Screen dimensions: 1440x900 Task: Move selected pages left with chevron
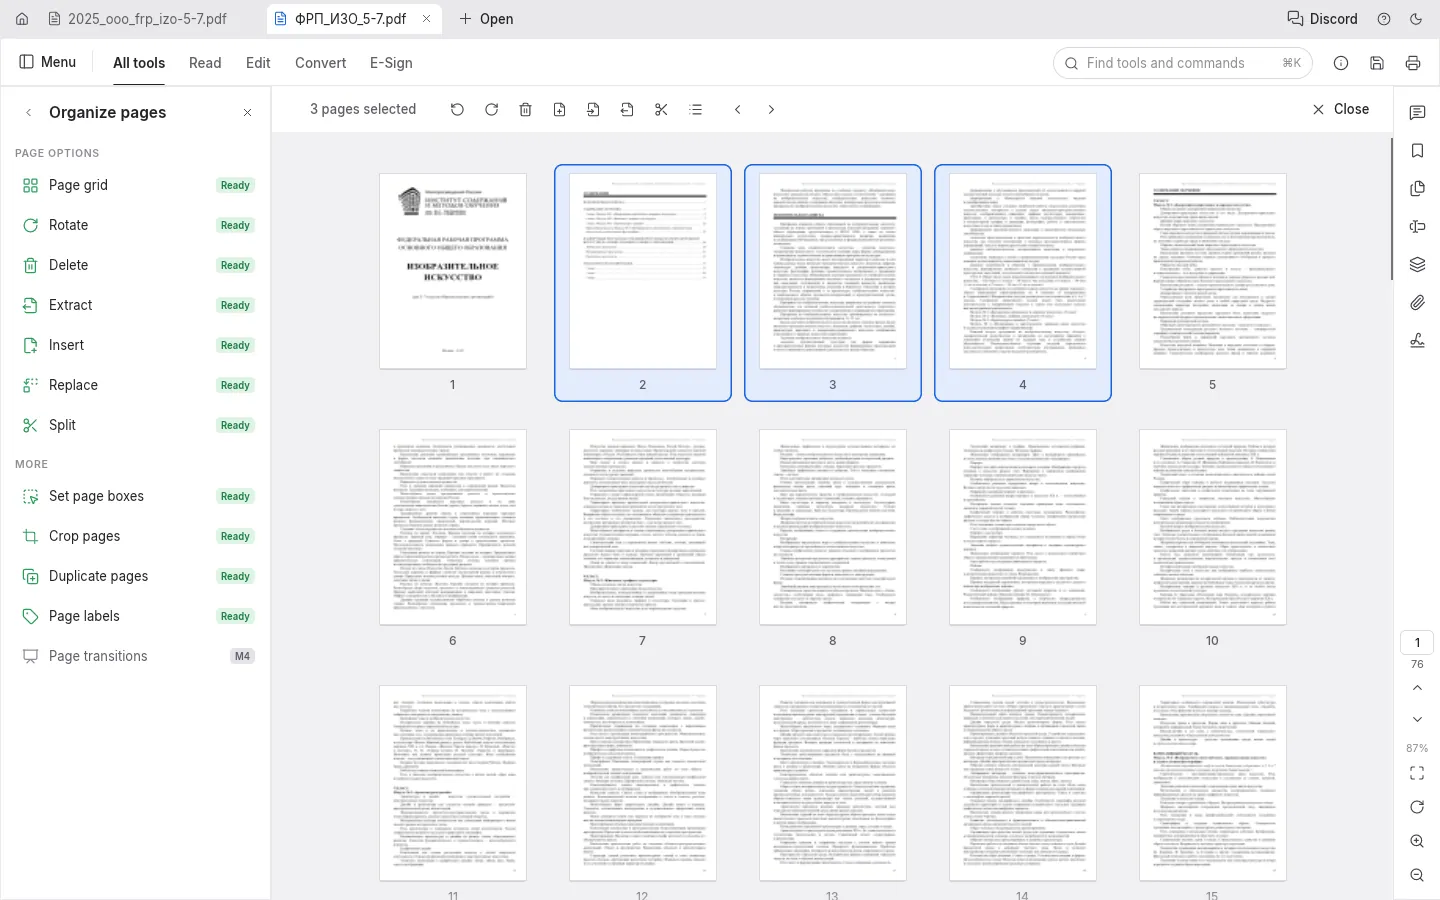[x=738, y=109]
